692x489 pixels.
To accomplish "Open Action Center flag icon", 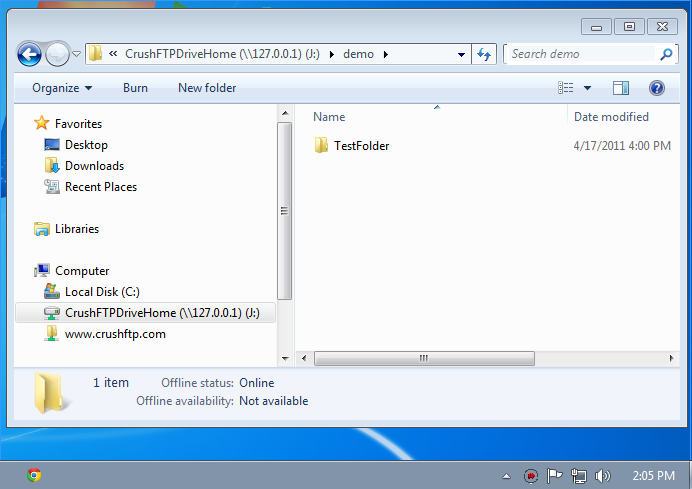I will 554,476.
